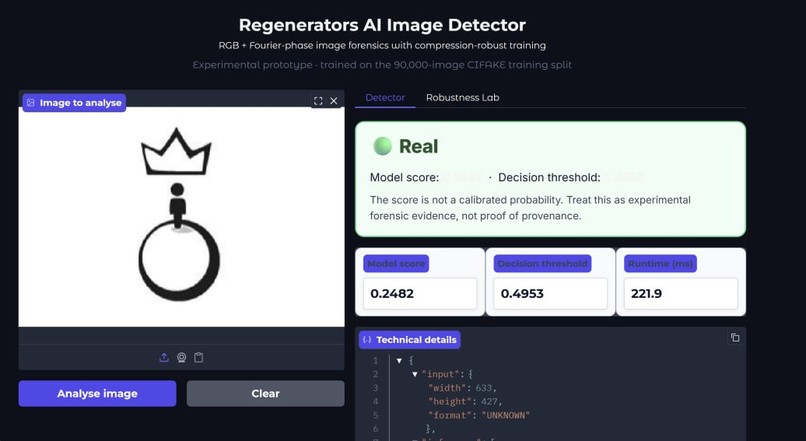This screenshot has height=441, width=806.
Task: Open the Robustness Lab tab
Action: 463,98
